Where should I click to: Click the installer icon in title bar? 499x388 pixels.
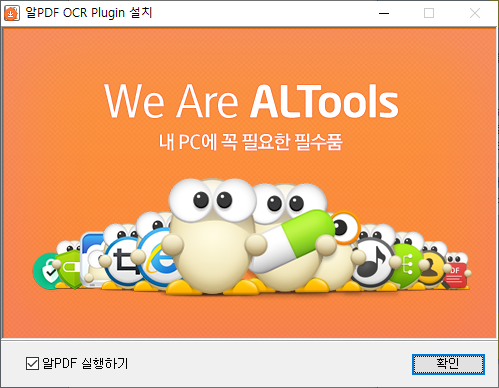pyautogui.click(x=12, y=13)
